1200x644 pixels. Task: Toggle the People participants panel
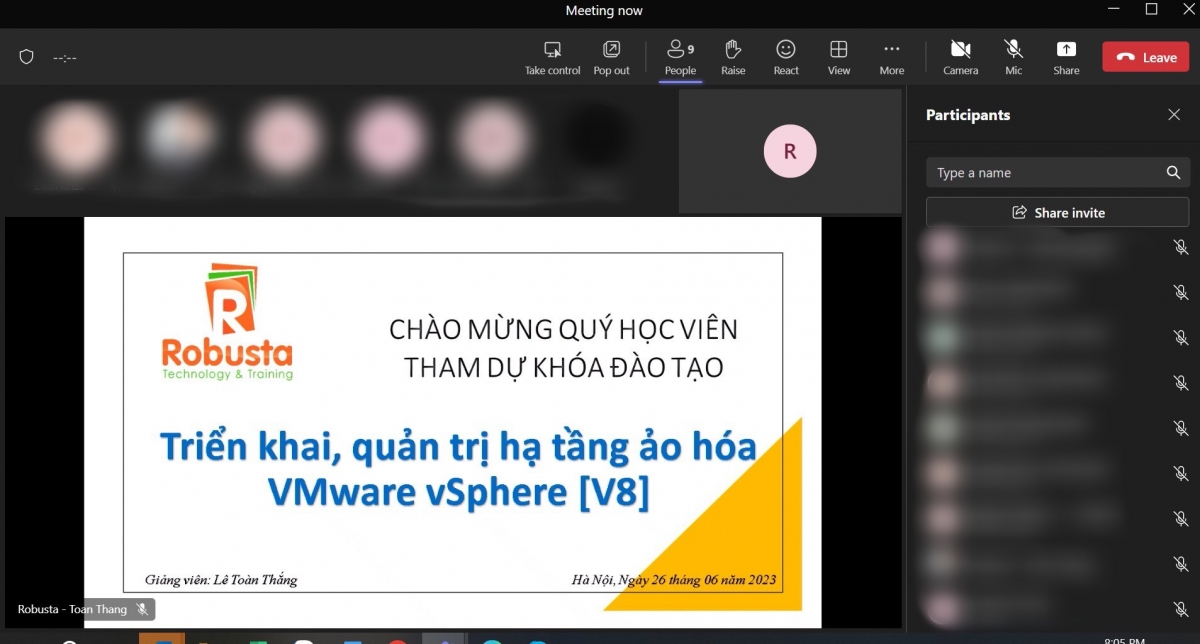click(680, 58)
